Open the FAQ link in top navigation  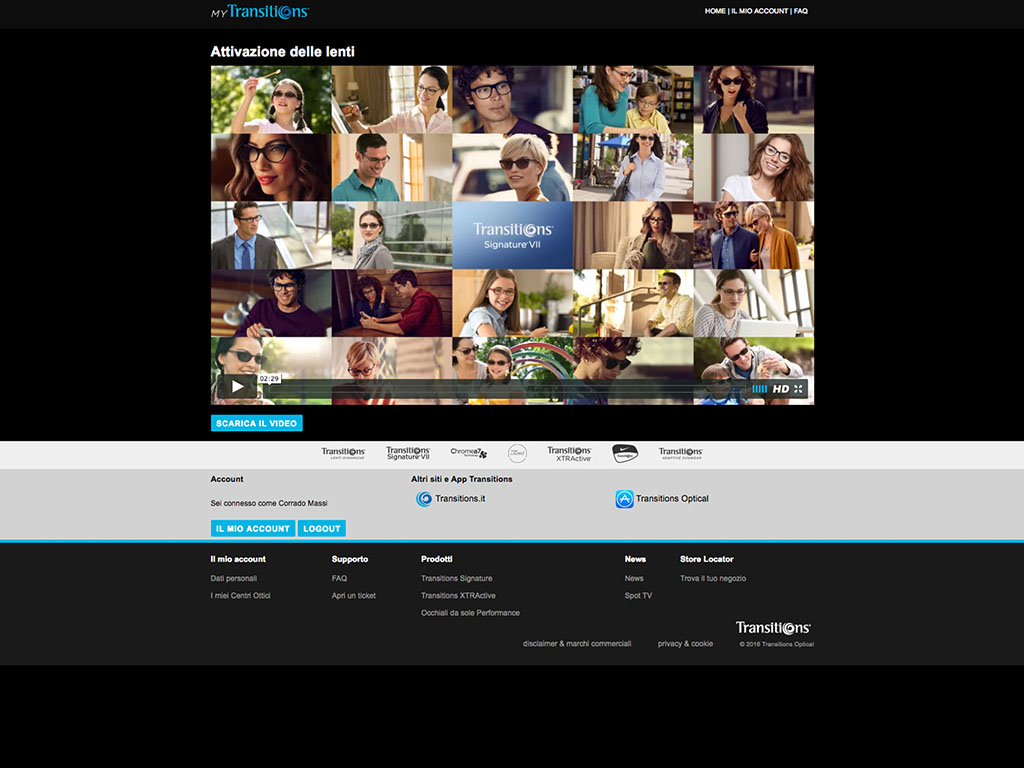(801, 11)
